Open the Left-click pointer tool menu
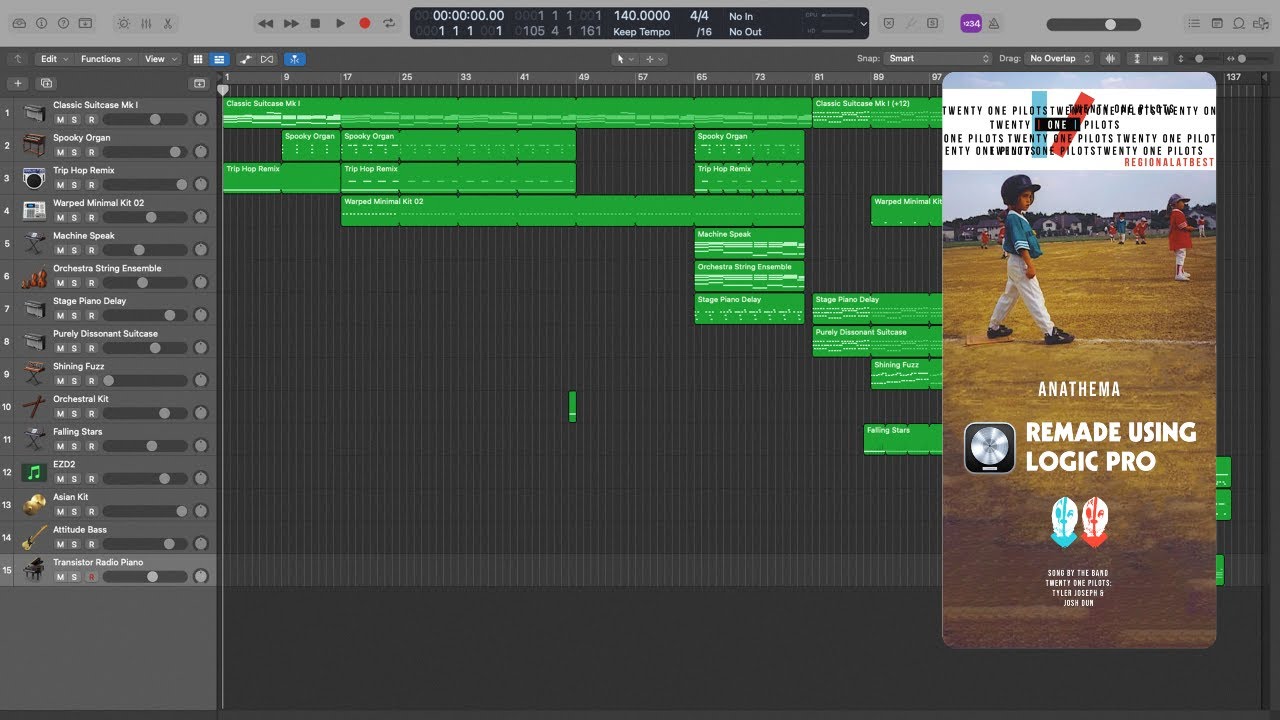The width and height of the screenshot is (1280, 720). pos(624,59)
